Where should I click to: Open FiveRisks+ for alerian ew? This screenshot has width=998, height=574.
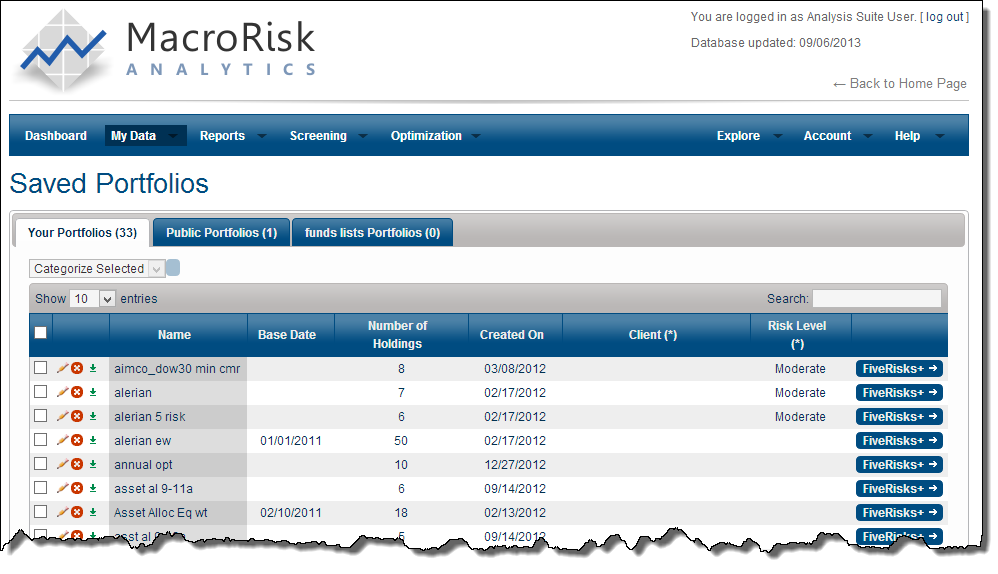coord(899,440)
